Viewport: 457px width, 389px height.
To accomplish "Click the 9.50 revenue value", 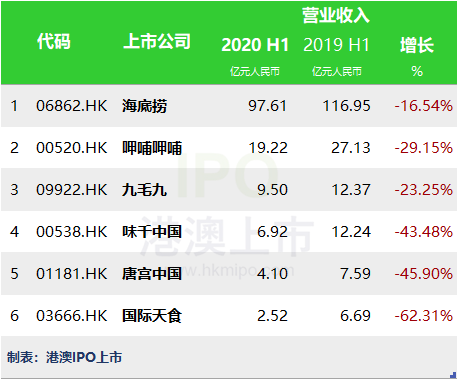I will tap(272, 190).
